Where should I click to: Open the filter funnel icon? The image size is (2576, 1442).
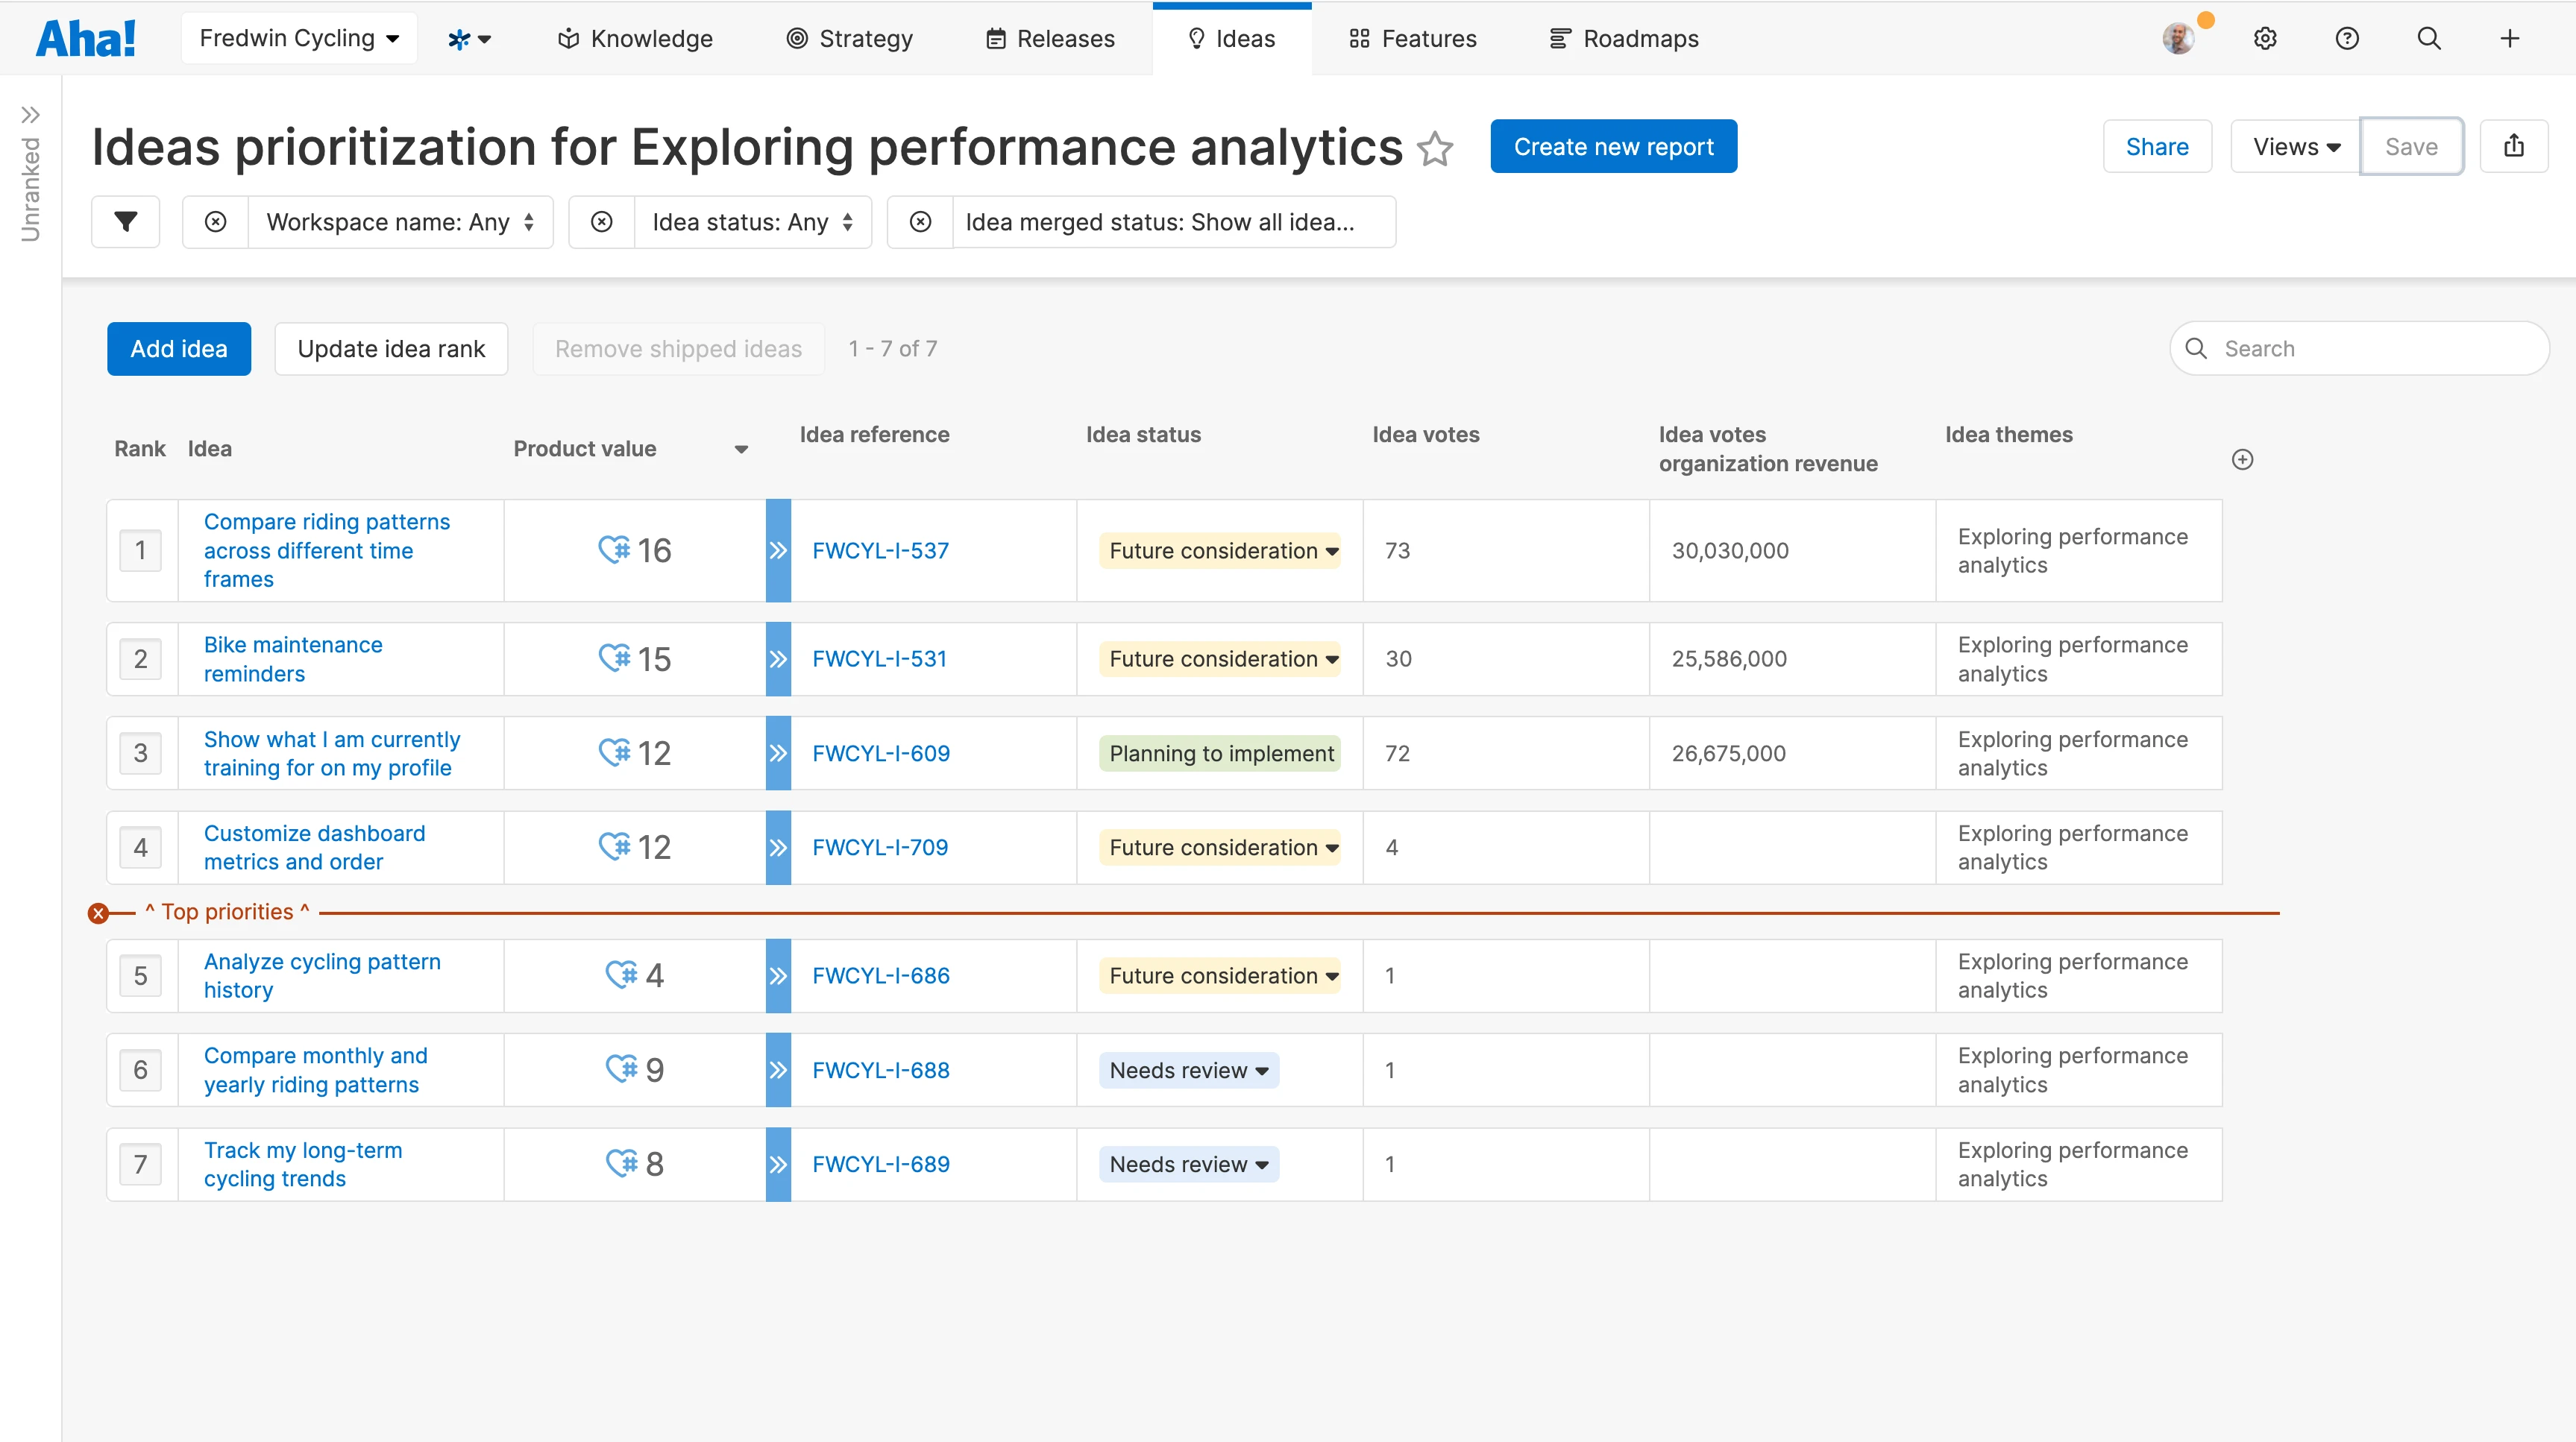pos(125,222)
